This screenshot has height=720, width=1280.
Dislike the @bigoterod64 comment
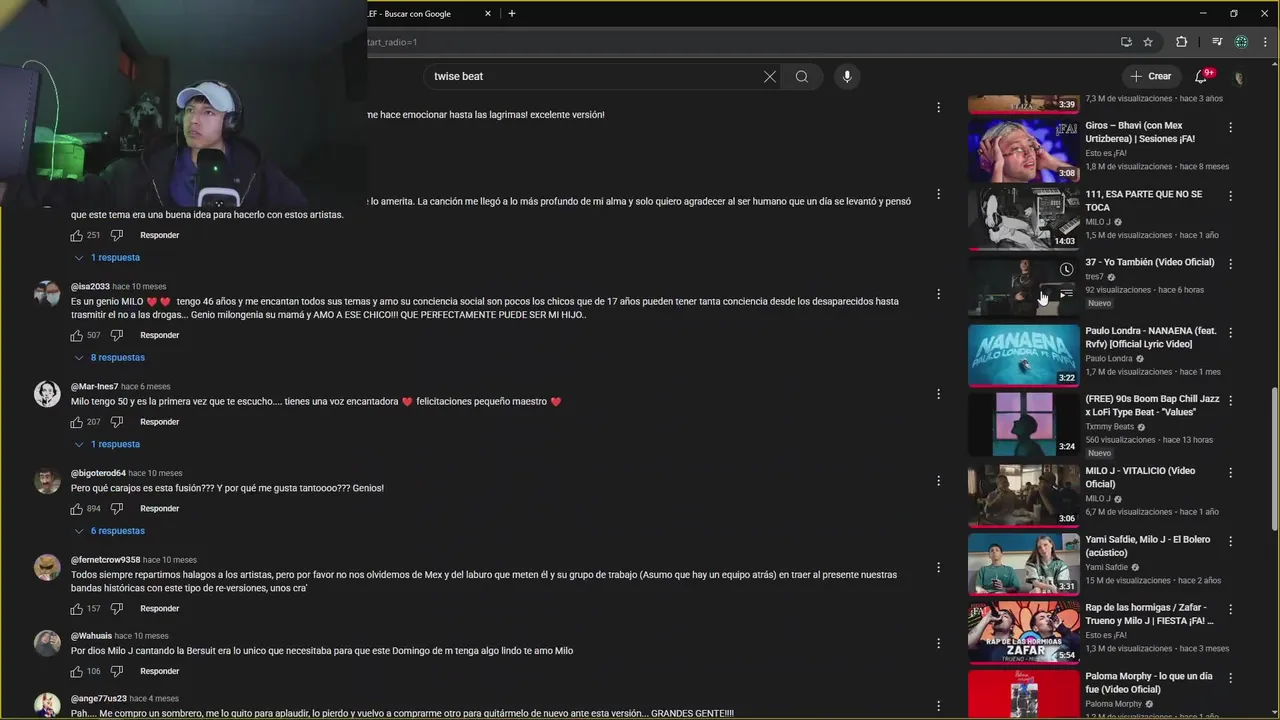click(x=116, y=508)
